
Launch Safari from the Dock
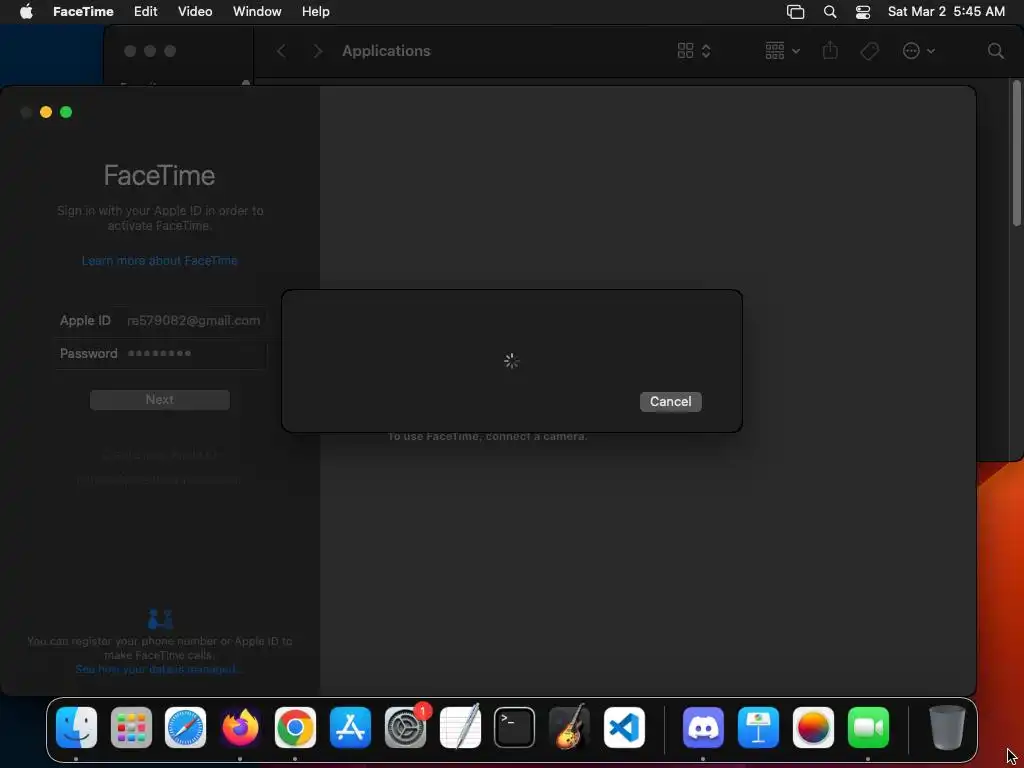[185, 728]
